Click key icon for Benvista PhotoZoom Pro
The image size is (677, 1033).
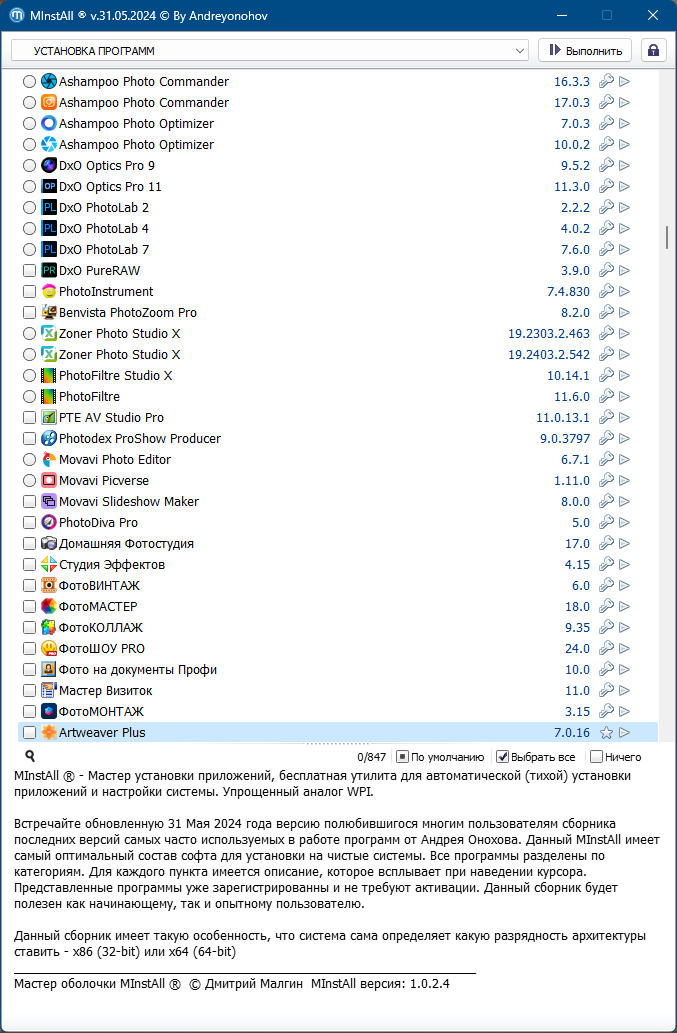[x=607, y=312]
